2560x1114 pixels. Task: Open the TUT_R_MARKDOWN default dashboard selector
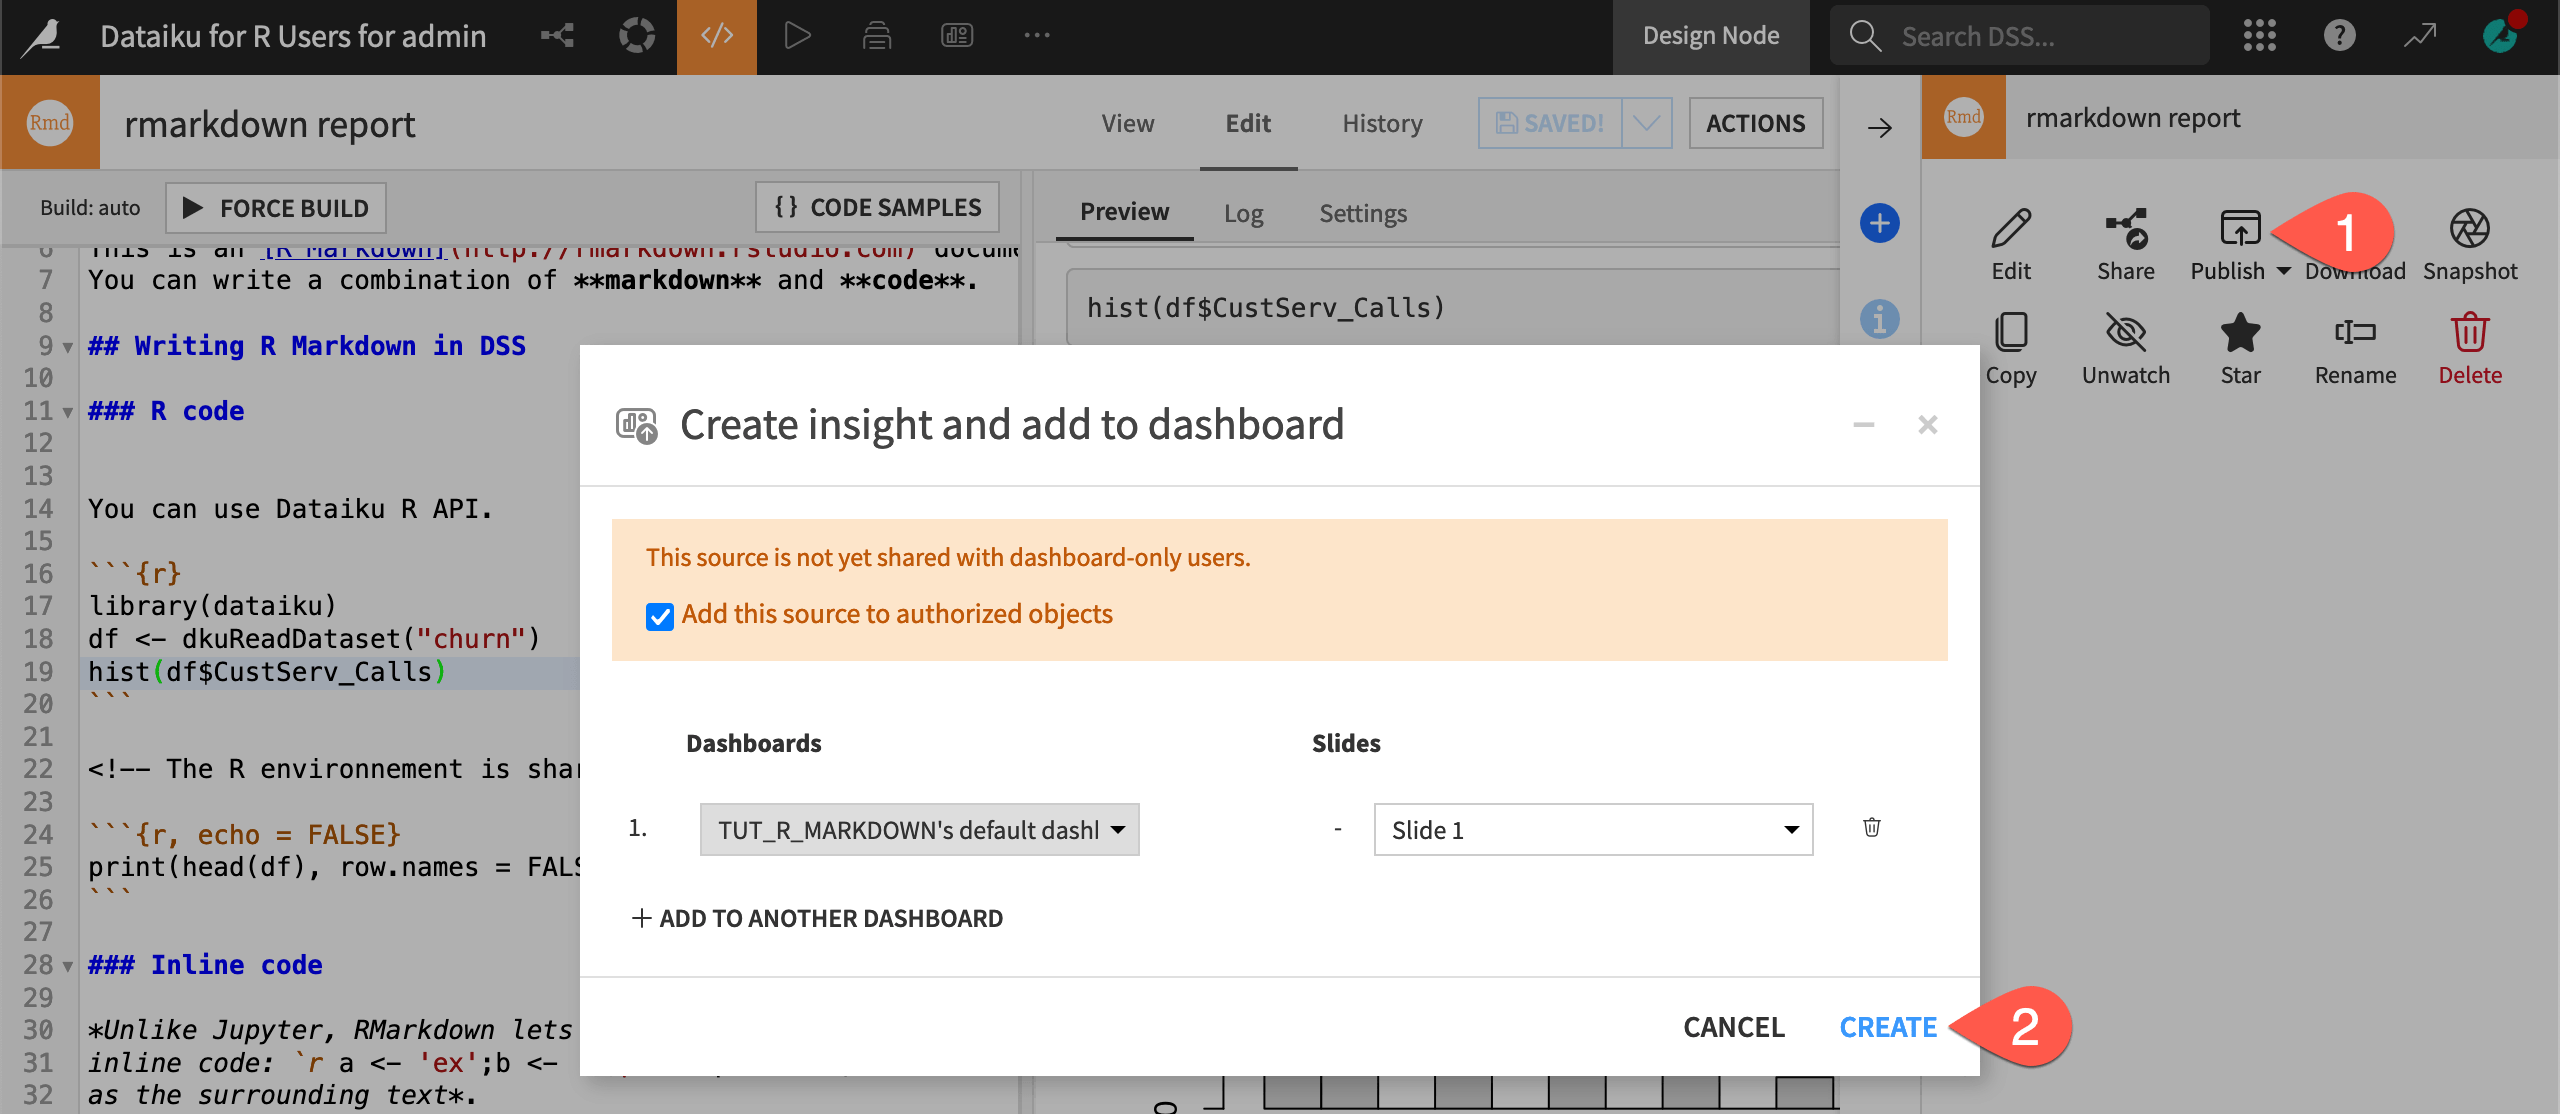(x=919, y=830)
